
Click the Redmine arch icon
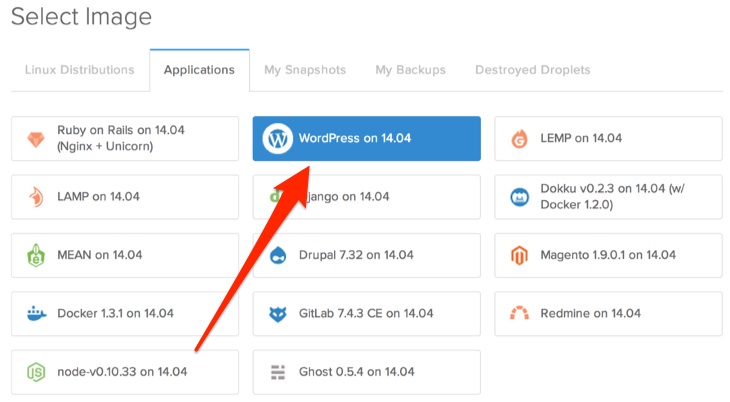point(520,313)
